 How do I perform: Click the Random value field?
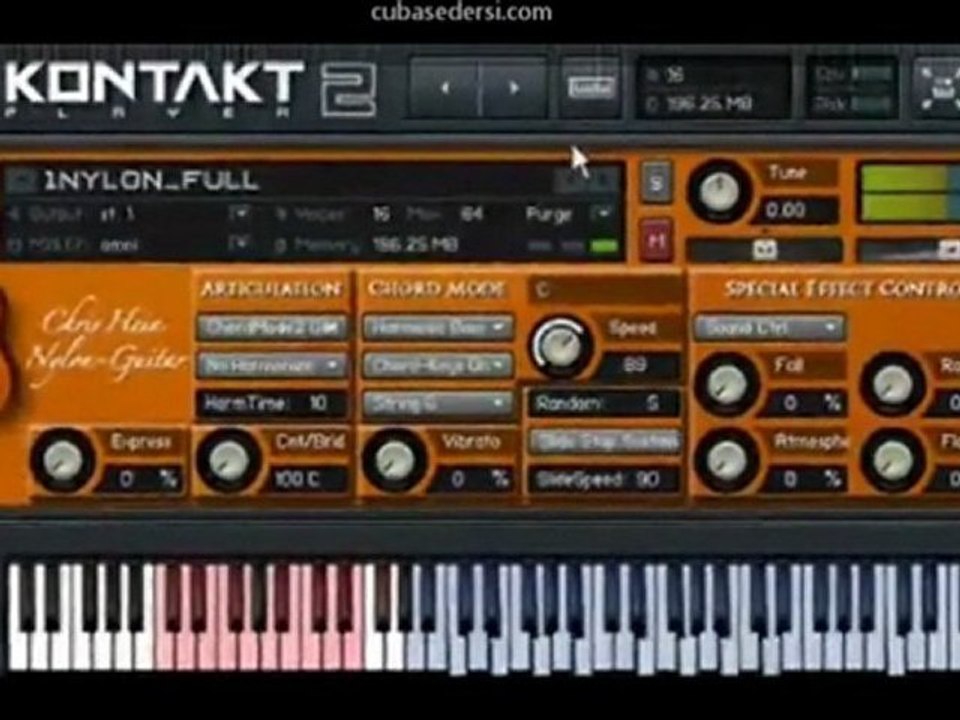pos(604,403)
